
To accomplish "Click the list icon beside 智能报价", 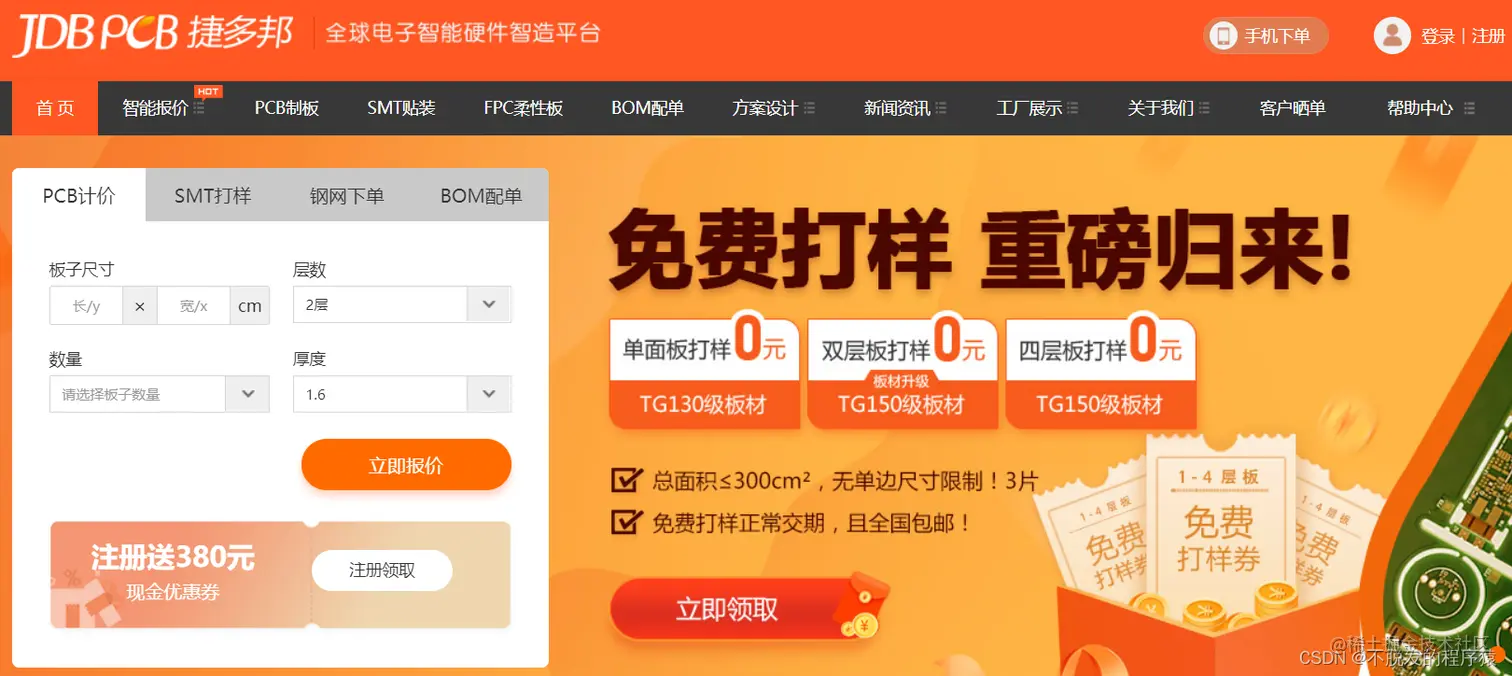I will tap(199, 108).
